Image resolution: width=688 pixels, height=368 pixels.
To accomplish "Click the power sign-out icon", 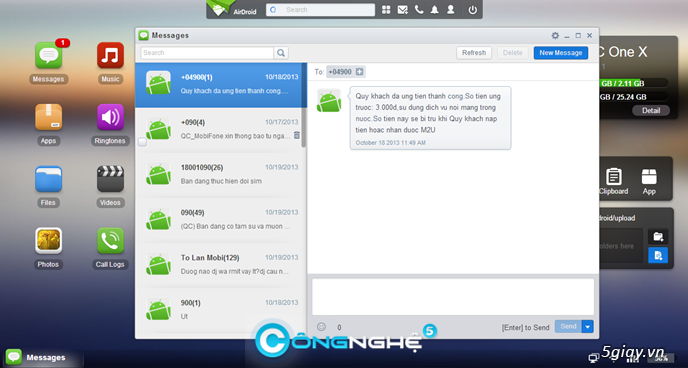I will [x=473, y=10].
